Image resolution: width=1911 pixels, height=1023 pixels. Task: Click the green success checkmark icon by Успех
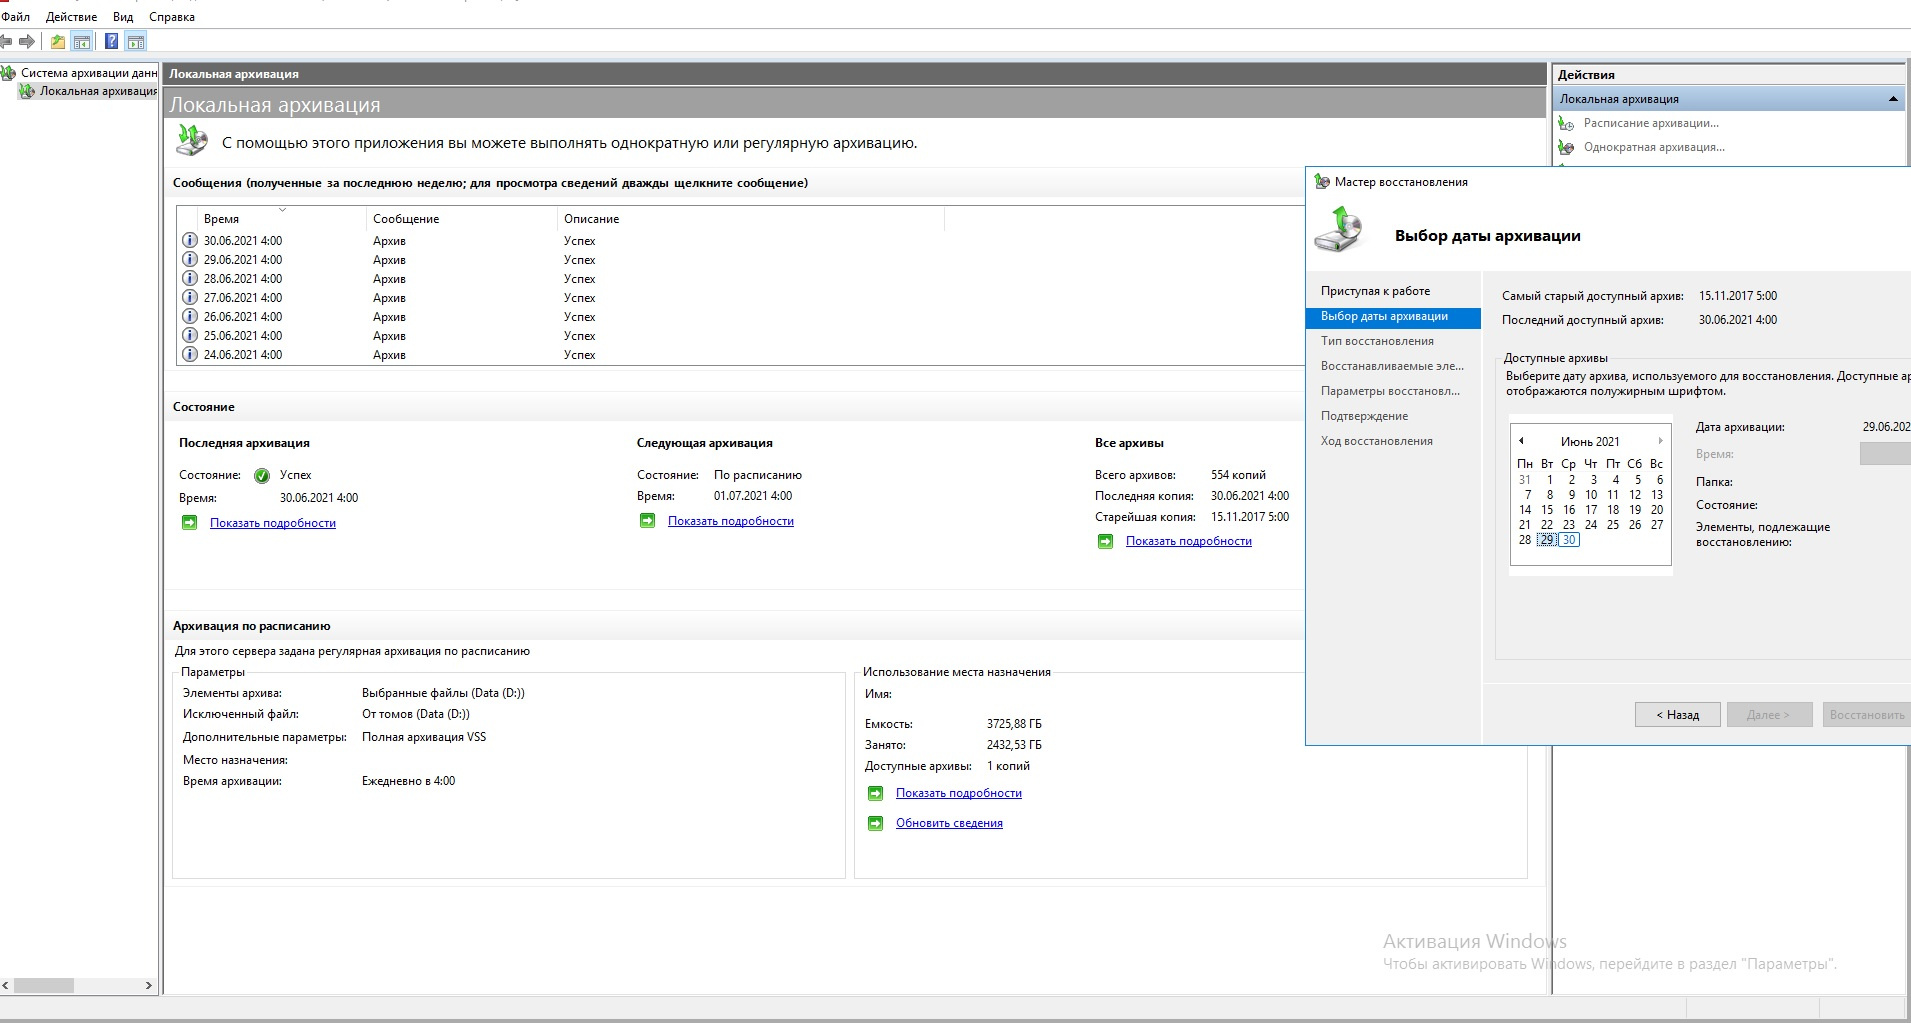click(262, 476)
